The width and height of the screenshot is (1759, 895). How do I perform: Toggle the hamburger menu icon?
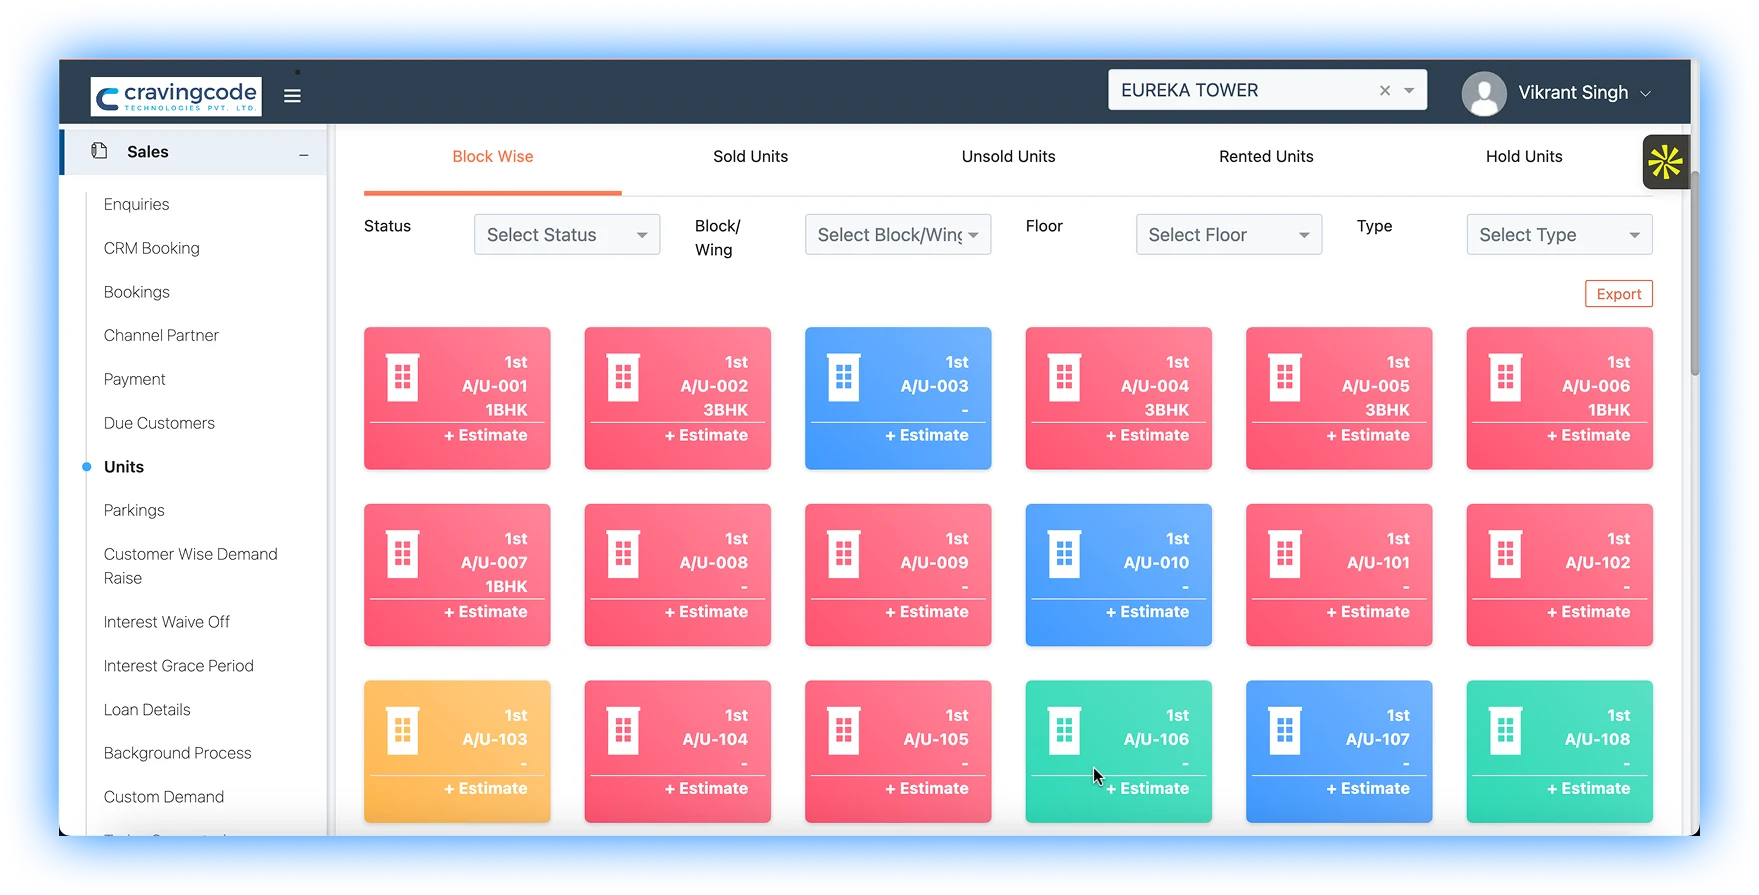tap(292, 96)
